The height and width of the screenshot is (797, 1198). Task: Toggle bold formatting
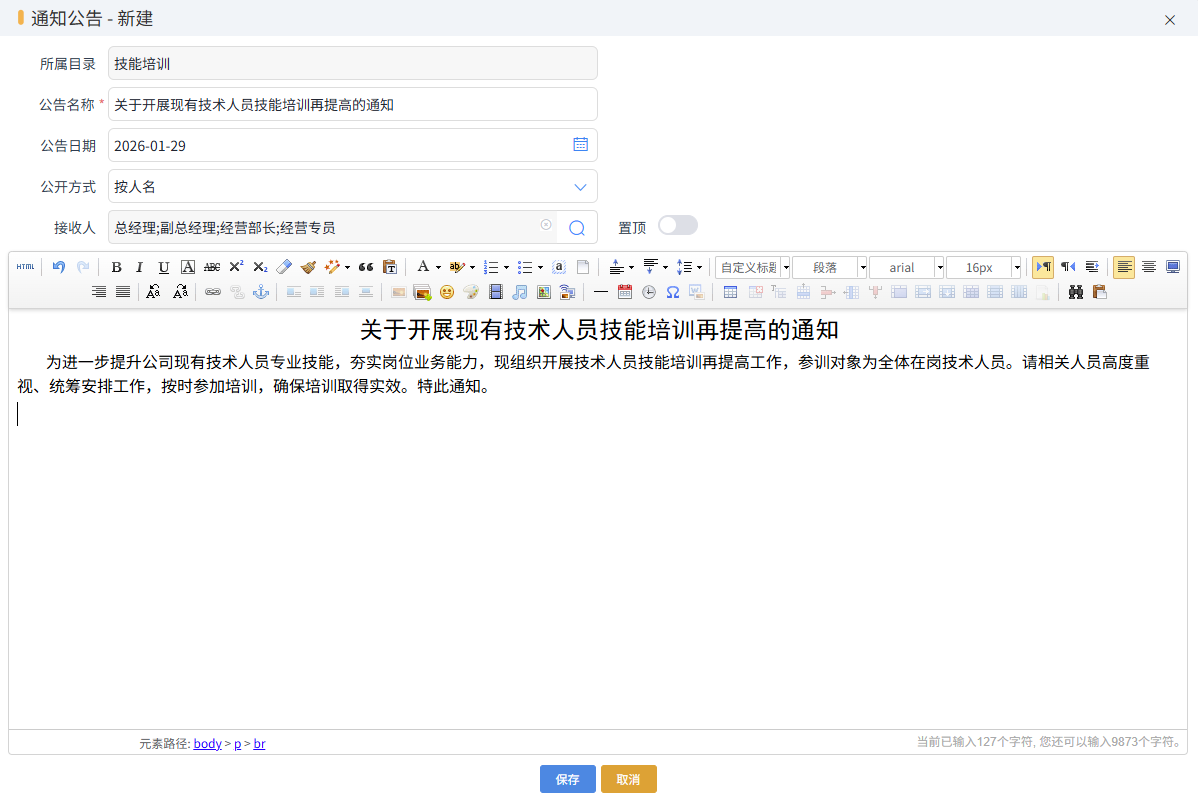pyautogui.click(x=116, y=267)
